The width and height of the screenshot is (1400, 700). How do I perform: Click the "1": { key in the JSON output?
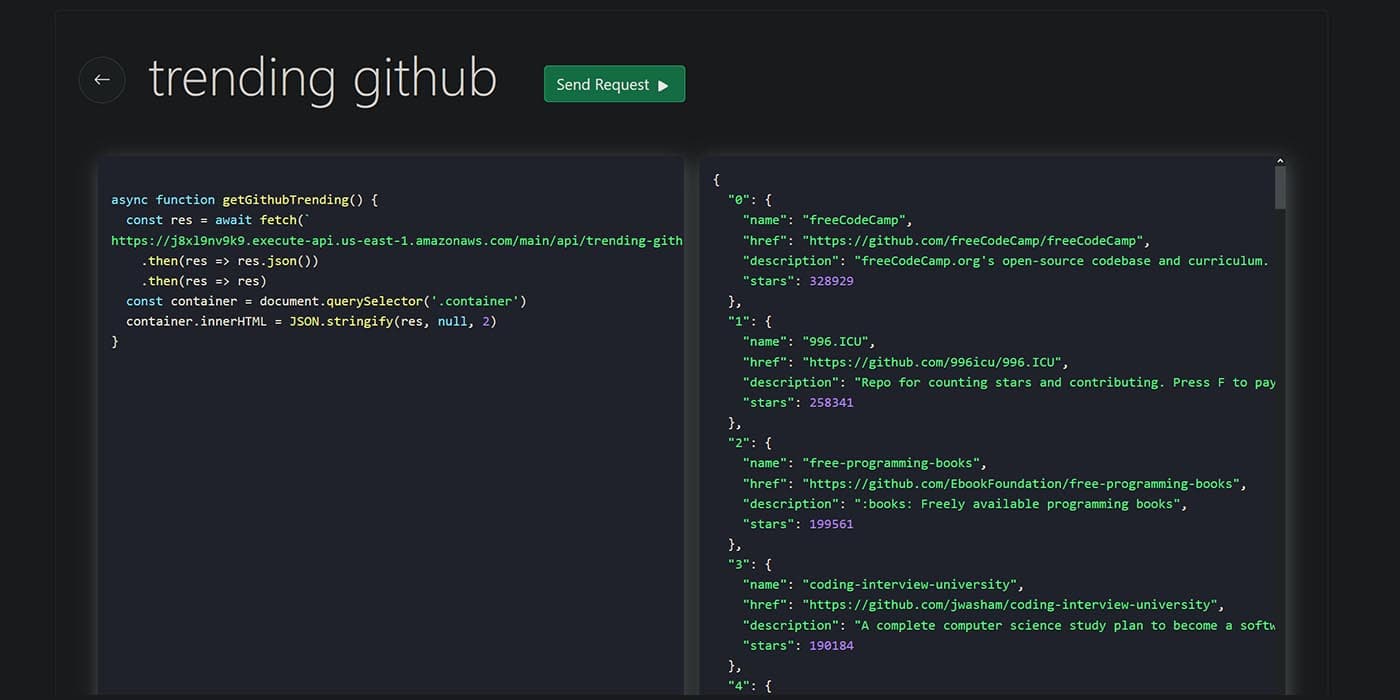pyautogui.click(x=750, y=321)
